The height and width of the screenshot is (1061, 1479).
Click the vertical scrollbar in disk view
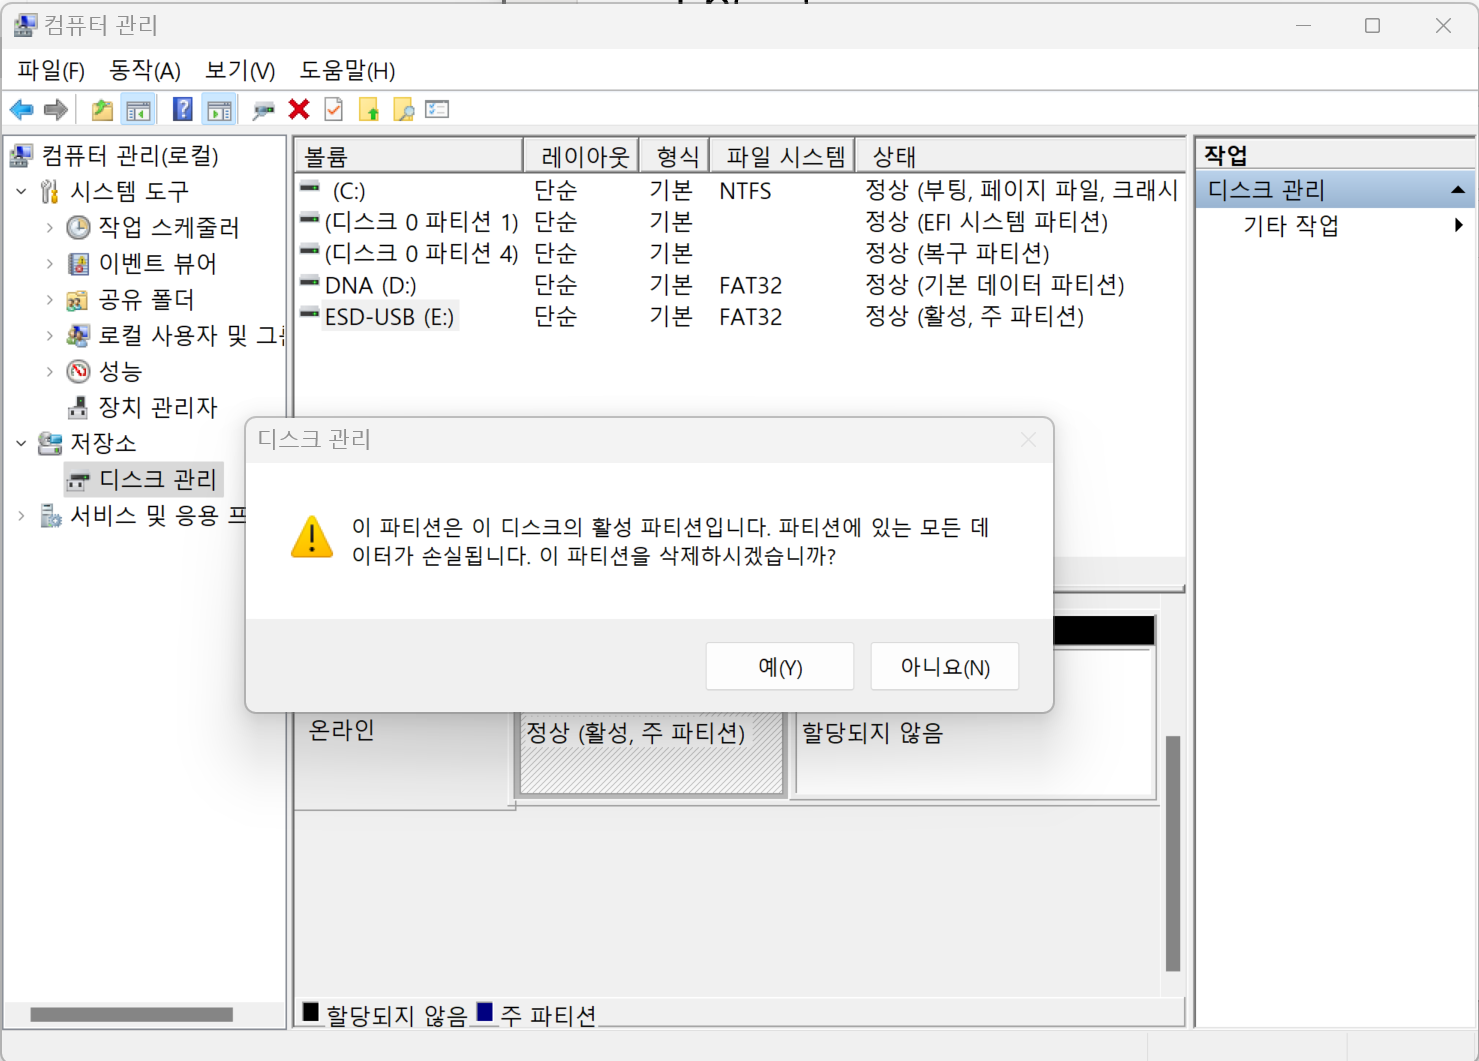[1173, 853]
